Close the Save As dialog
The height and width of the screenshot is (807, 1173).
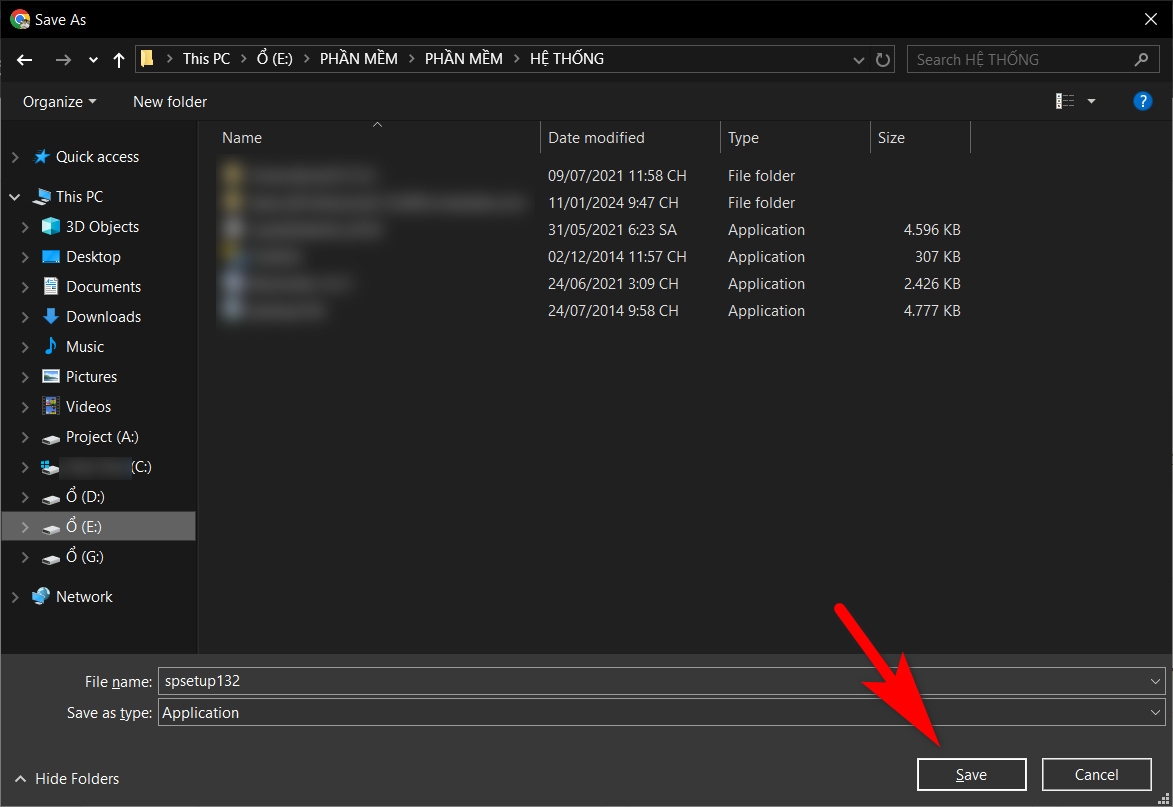(x=1151, y=19)
